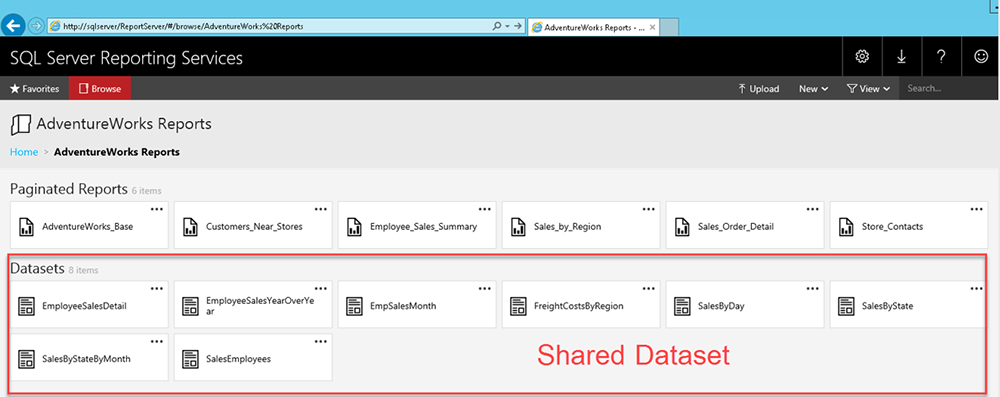Click the SQL Server Reporting Services title
The height and width of the screenshot is (397, 1000).
(126, 58)
